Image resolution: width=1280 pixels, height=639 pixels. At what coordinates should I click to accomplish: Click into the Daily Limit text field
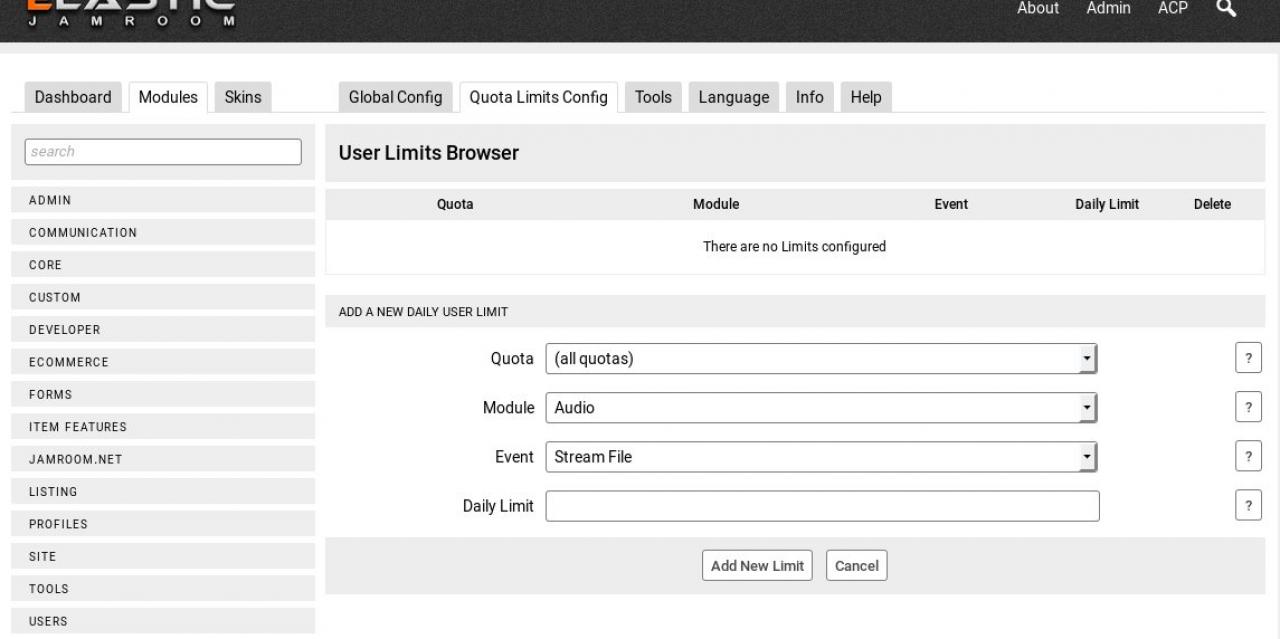[x=821, y=506]
